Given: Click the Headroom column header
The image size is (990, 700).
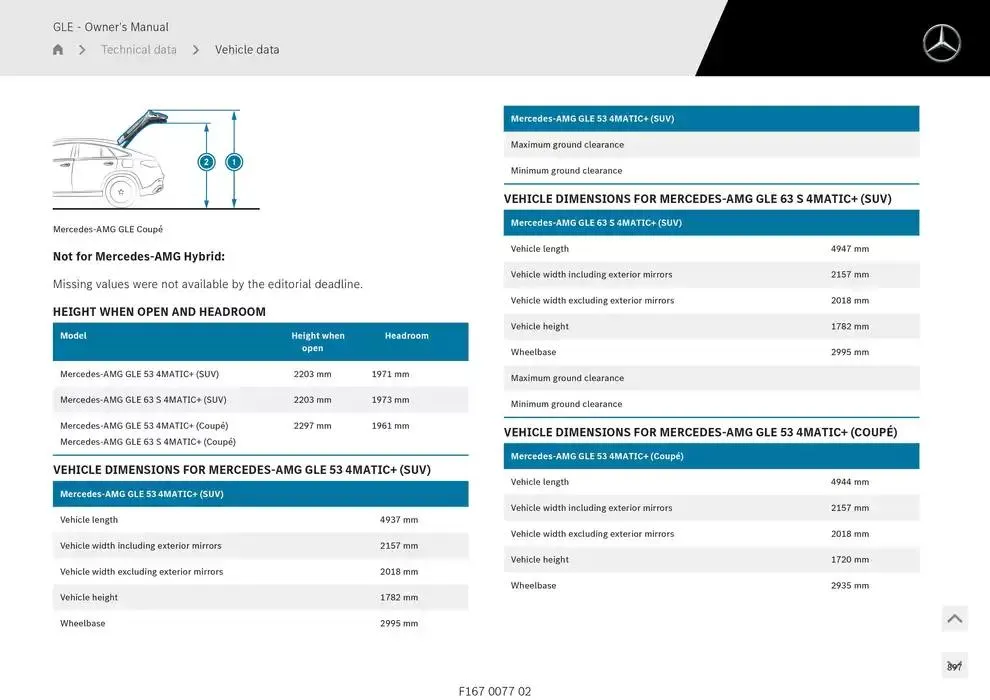Looking at the screenshot, I should 406,336.
